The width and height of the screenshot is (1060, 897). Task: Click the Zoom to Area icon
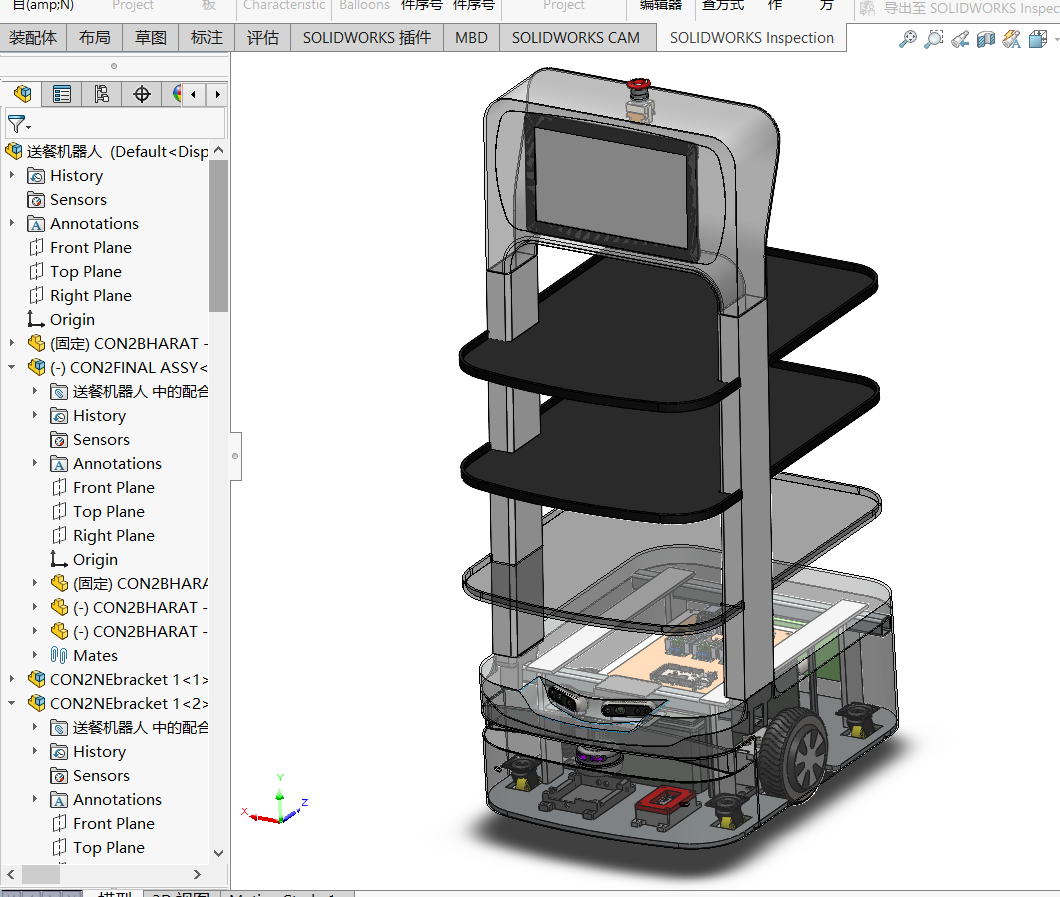pyautogui.click(x=933, y=39)
